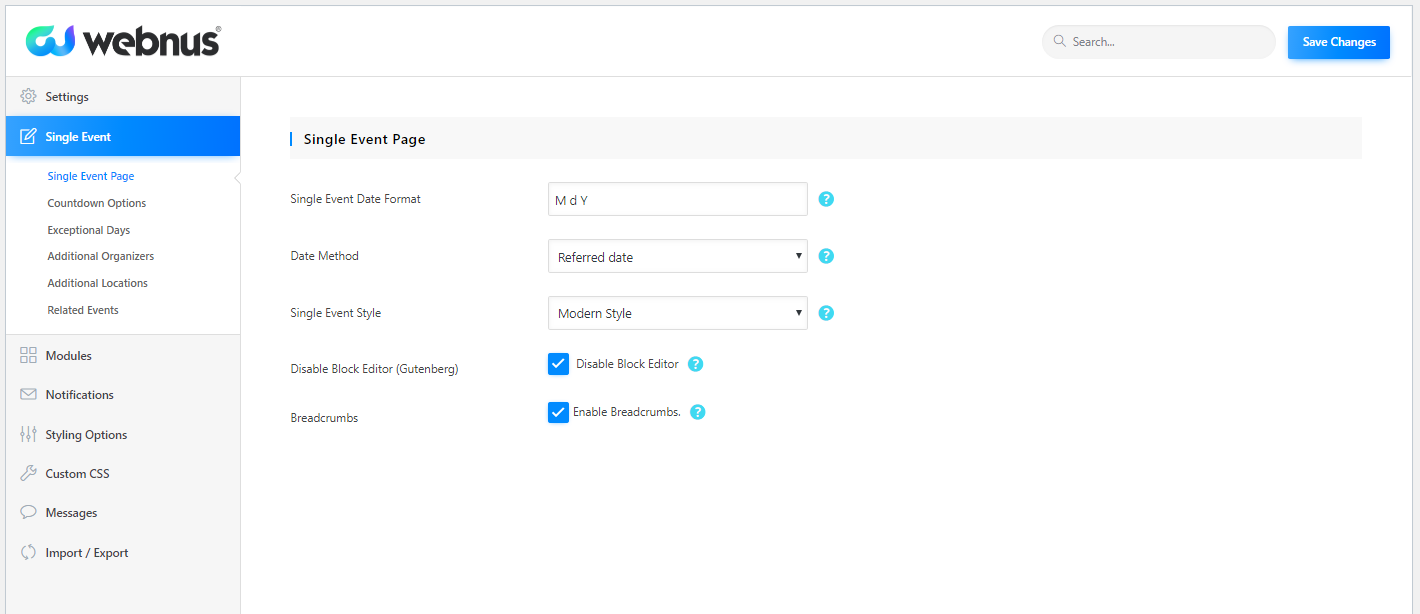This screenshot has height=614, width=1420.
Task: Click the Settings gear icon
Action: 28,97
